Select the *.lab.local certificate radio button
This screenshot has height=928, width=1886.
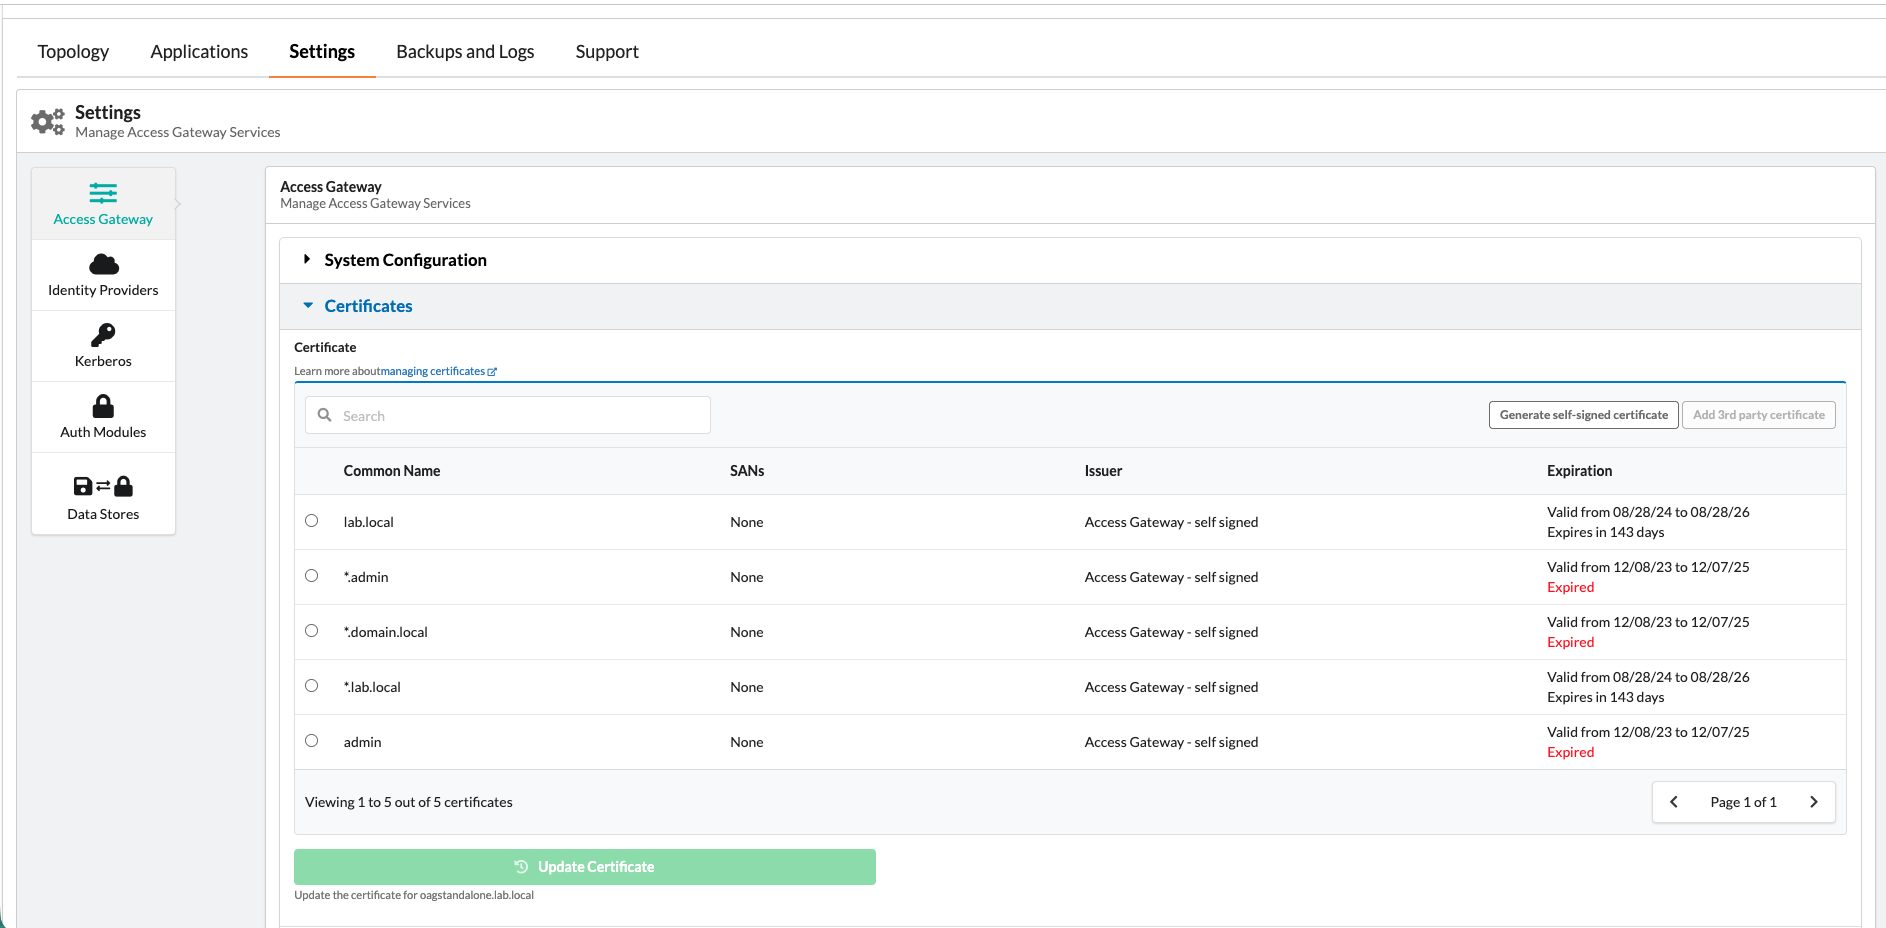(312, 686)
